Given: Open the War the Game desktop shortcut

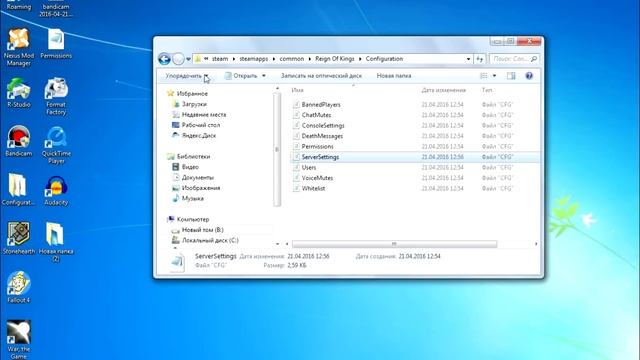Looking at the screenshot, I should pyautogui.click(x=19, y=340).
